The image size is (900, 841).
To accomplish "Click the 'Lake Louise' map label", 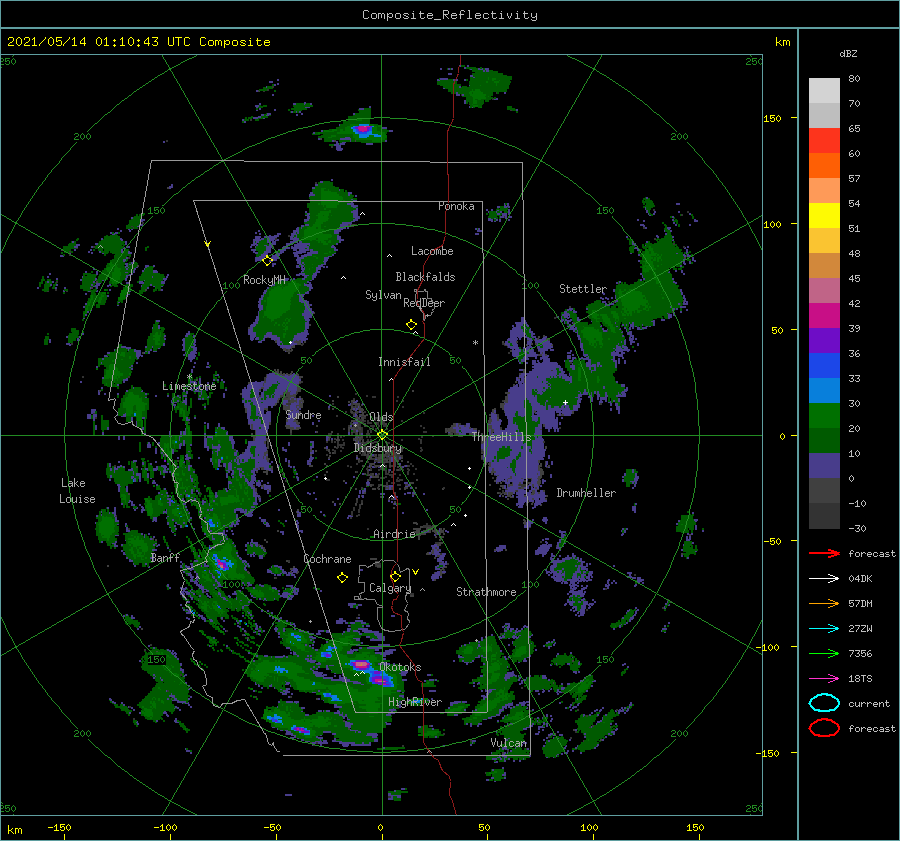I will [x=77, y=491].
